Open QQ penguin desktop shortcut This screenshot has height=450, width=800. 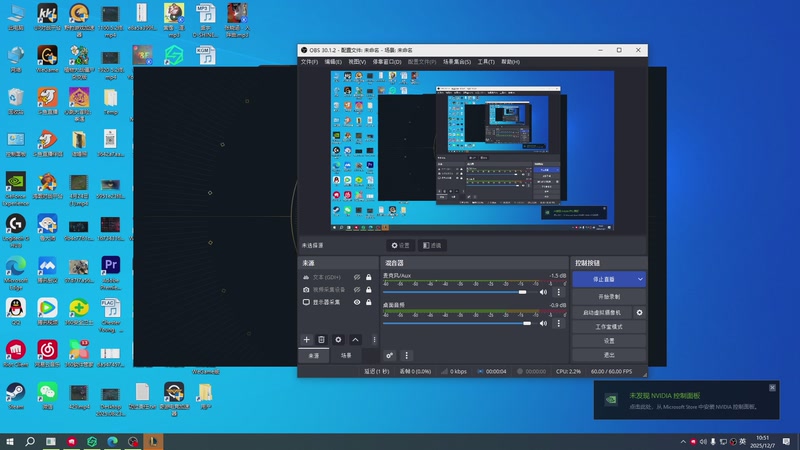coord(16,312)
